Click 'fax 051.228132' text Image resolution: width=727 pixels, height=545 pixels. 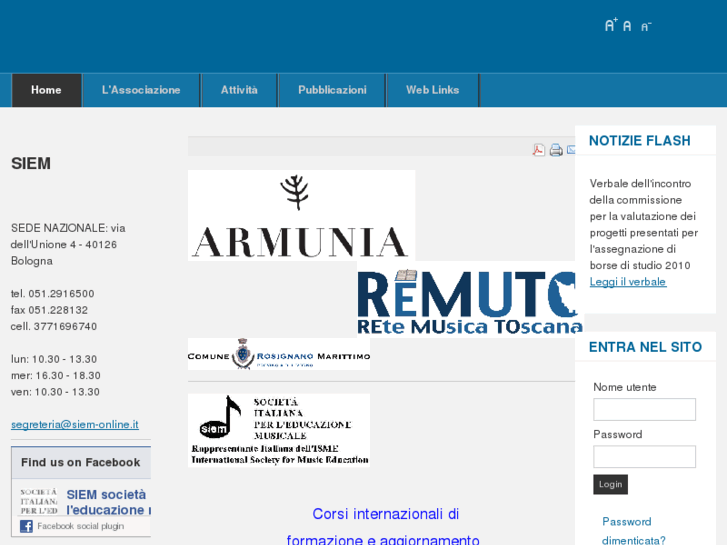click(x=49, y=310)
